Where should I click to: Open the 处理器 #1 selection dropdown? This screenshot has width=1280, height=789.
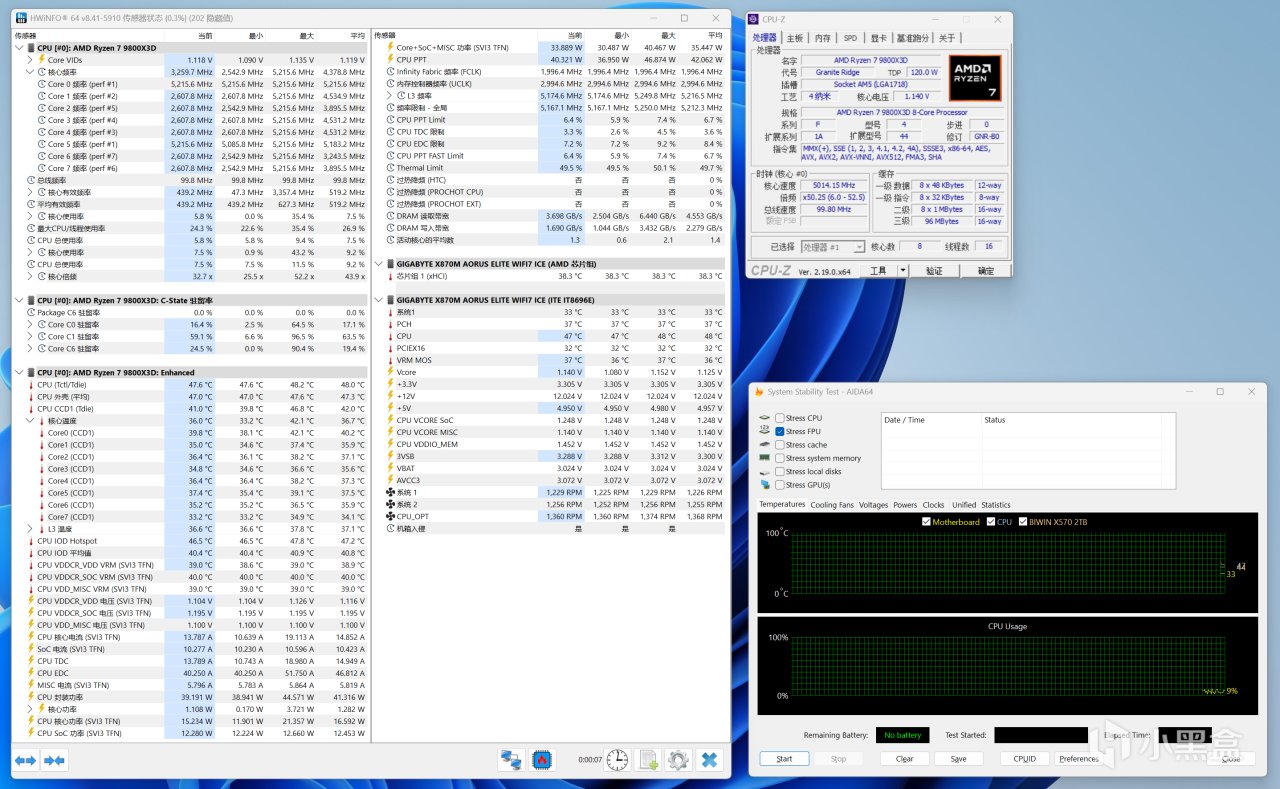pos(832,247)
